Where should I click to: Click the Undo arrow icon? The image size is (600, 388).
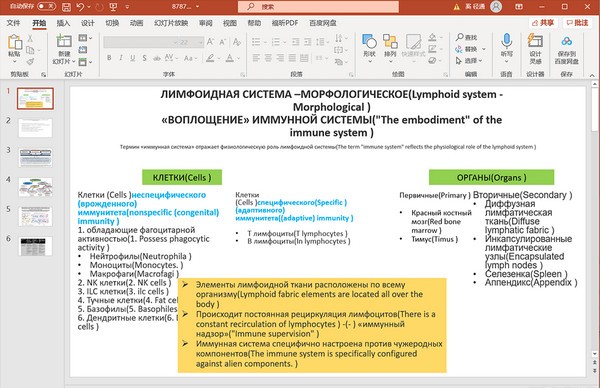point(80,7)
